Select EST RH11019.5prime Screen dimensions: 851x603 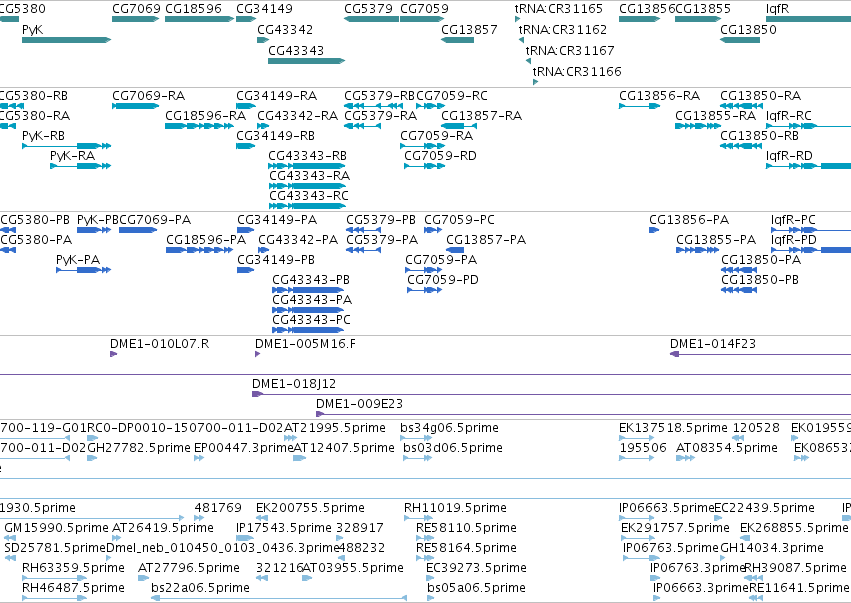418,518
